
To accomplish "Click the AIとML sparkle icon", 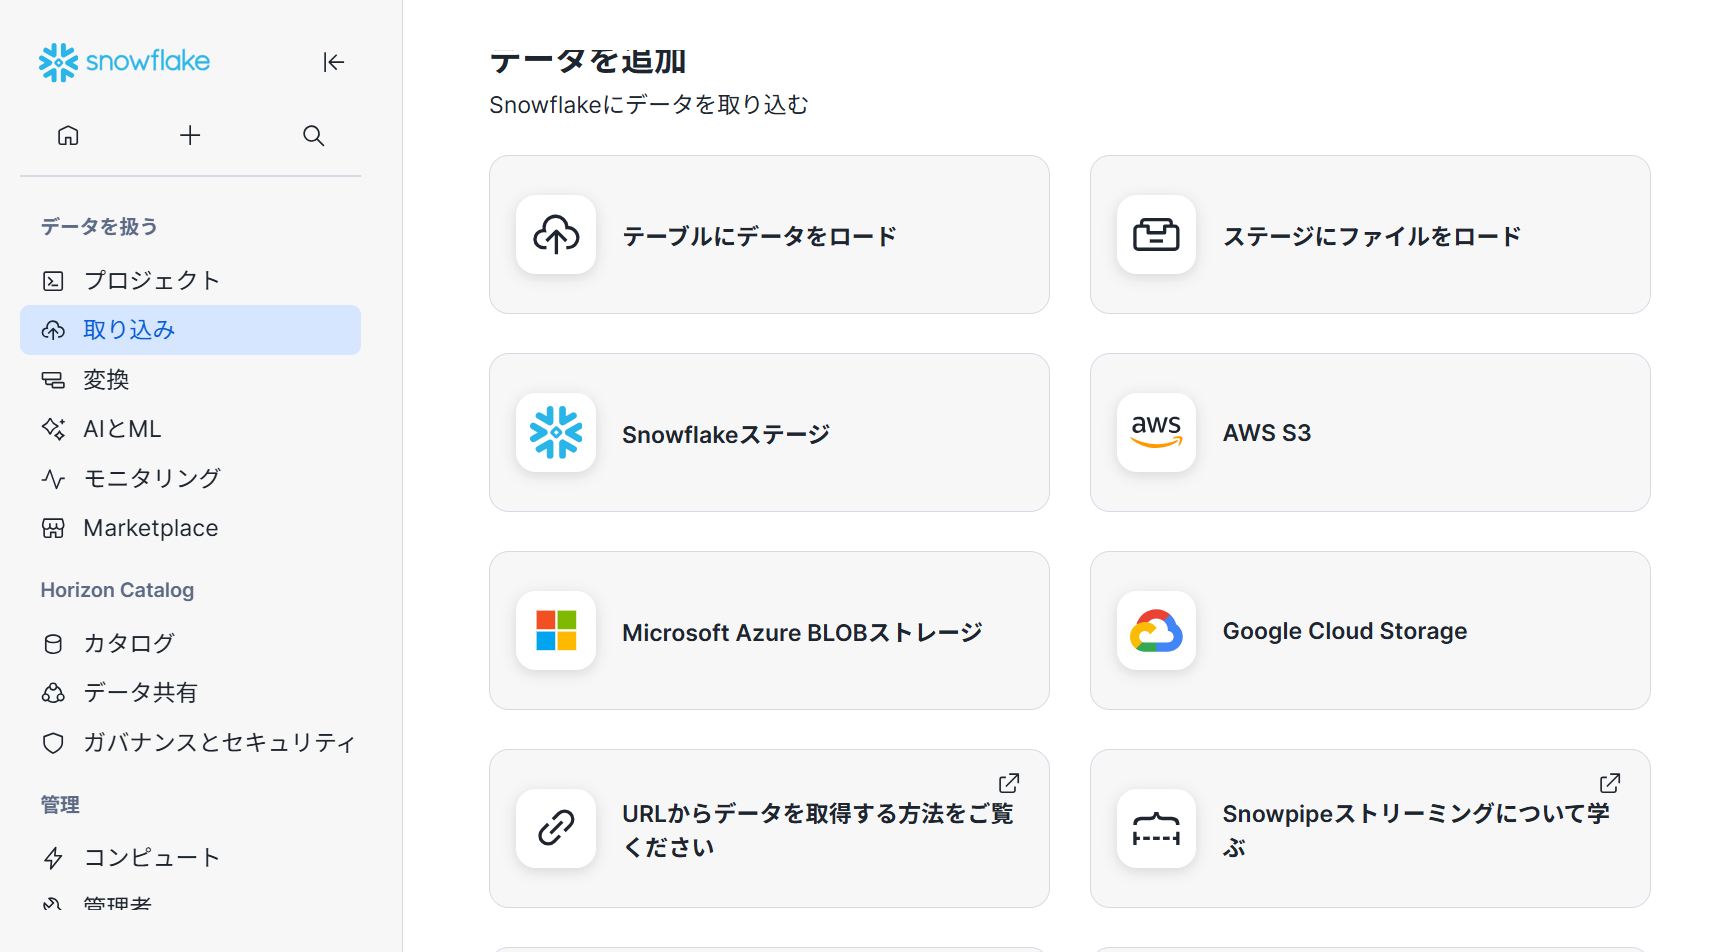I will click(53, 429).
